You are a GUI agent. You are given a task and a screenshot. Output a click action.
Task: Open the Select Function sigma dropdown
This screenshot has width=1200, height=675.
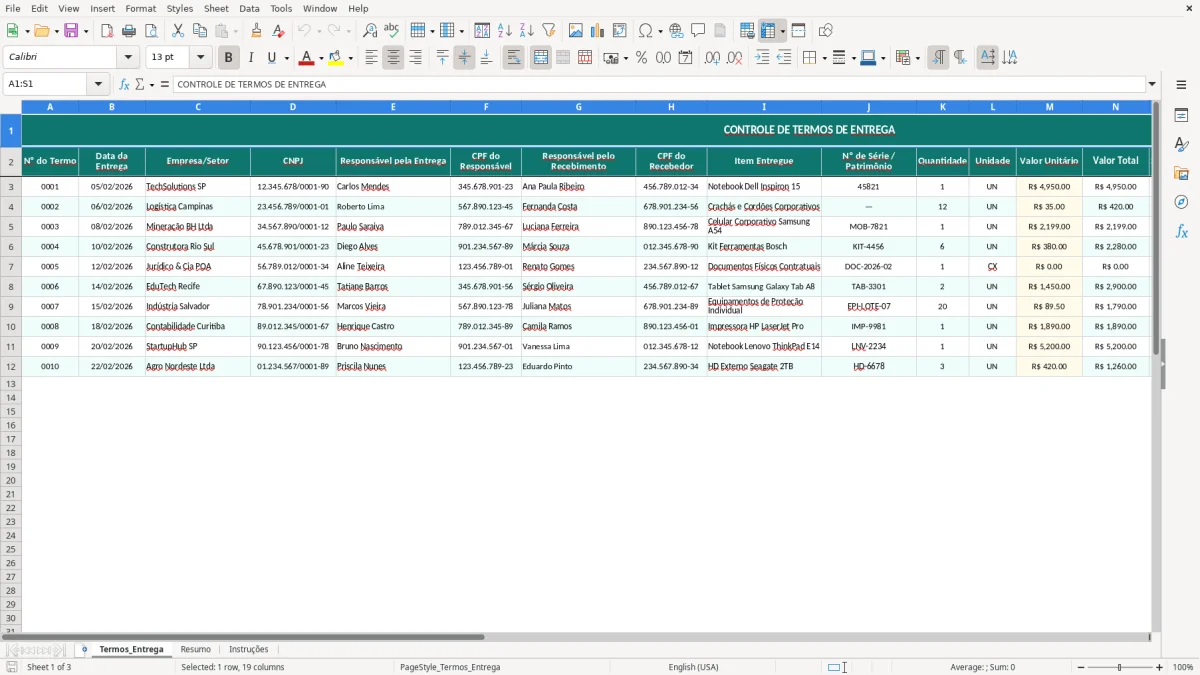click(x=151, y=84)
